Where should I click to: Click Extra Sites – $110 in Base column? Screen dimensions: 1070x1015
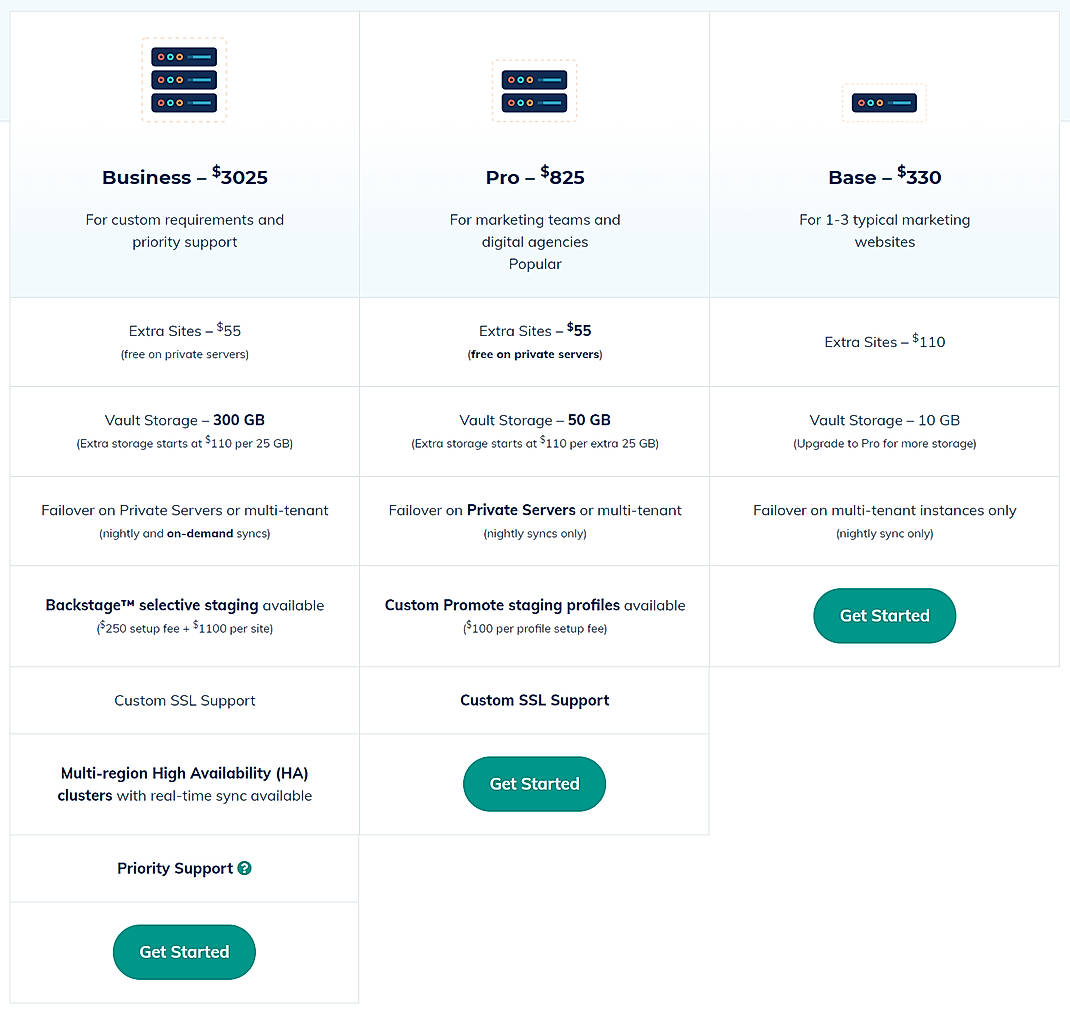coord(884,341)
